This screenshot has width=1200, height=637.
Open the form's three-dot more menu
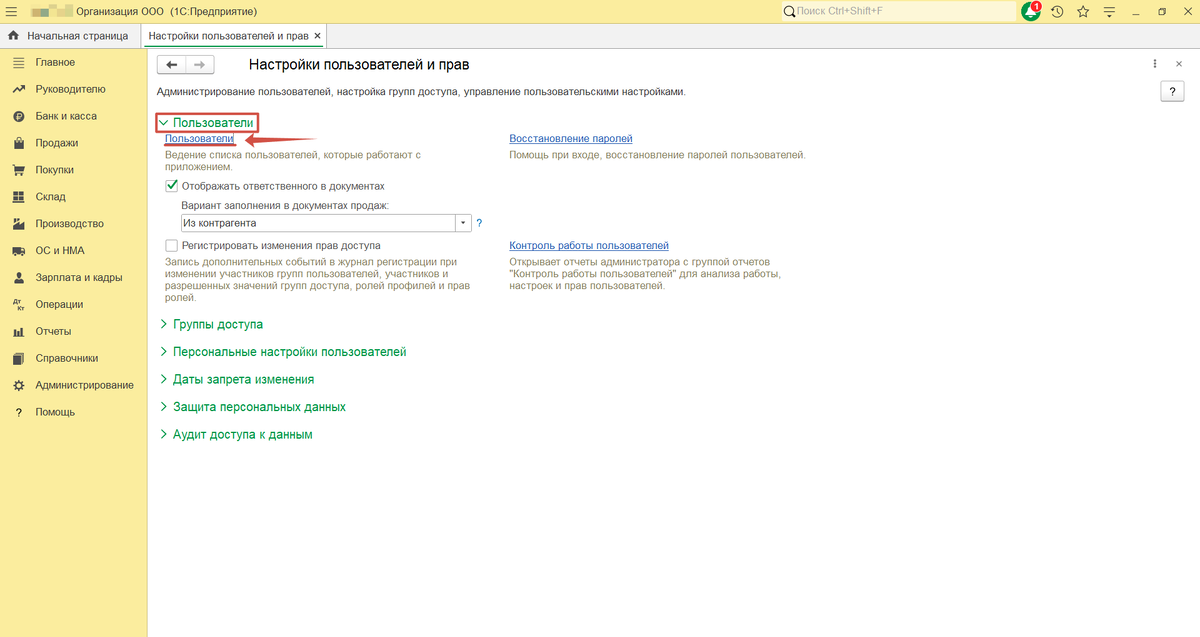[x=1154, y=64]
